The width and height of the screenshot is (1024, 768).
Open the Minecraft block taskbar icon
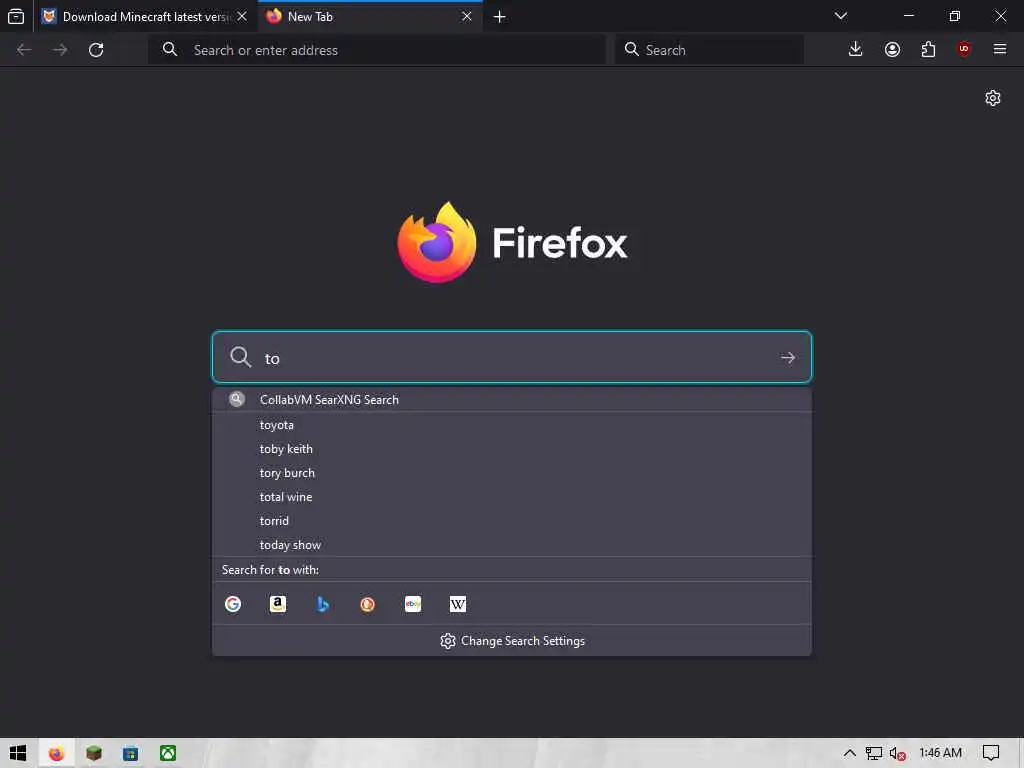[x=93, y=753]
